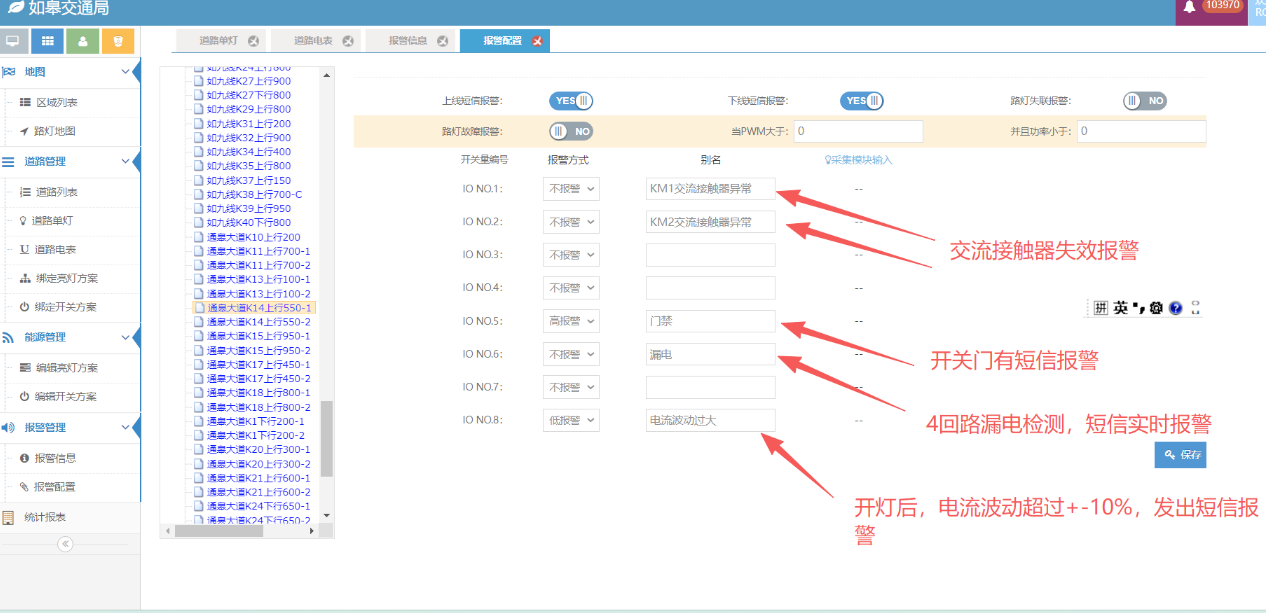
Task: Select tree node 通皋大道K14上行550-1
Action: 259,308
